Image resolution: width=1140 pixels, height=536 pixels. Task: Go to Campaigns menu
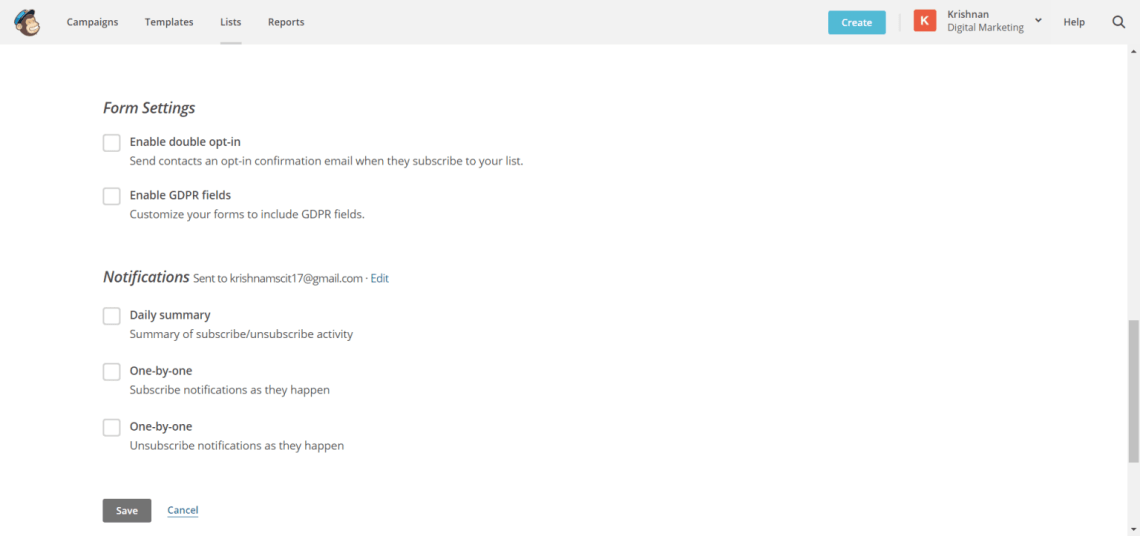click(92, 22)
